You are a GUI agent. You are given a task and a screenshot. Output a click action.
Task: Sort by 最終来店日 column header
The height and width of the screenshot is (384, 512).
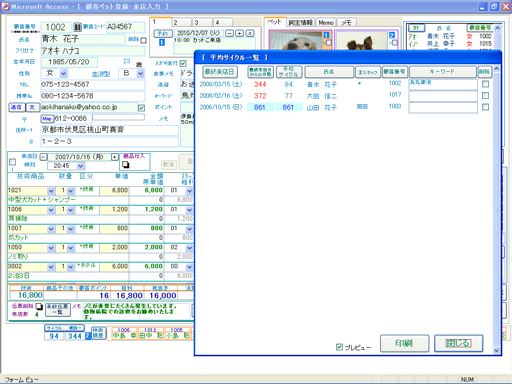point(220,72)
